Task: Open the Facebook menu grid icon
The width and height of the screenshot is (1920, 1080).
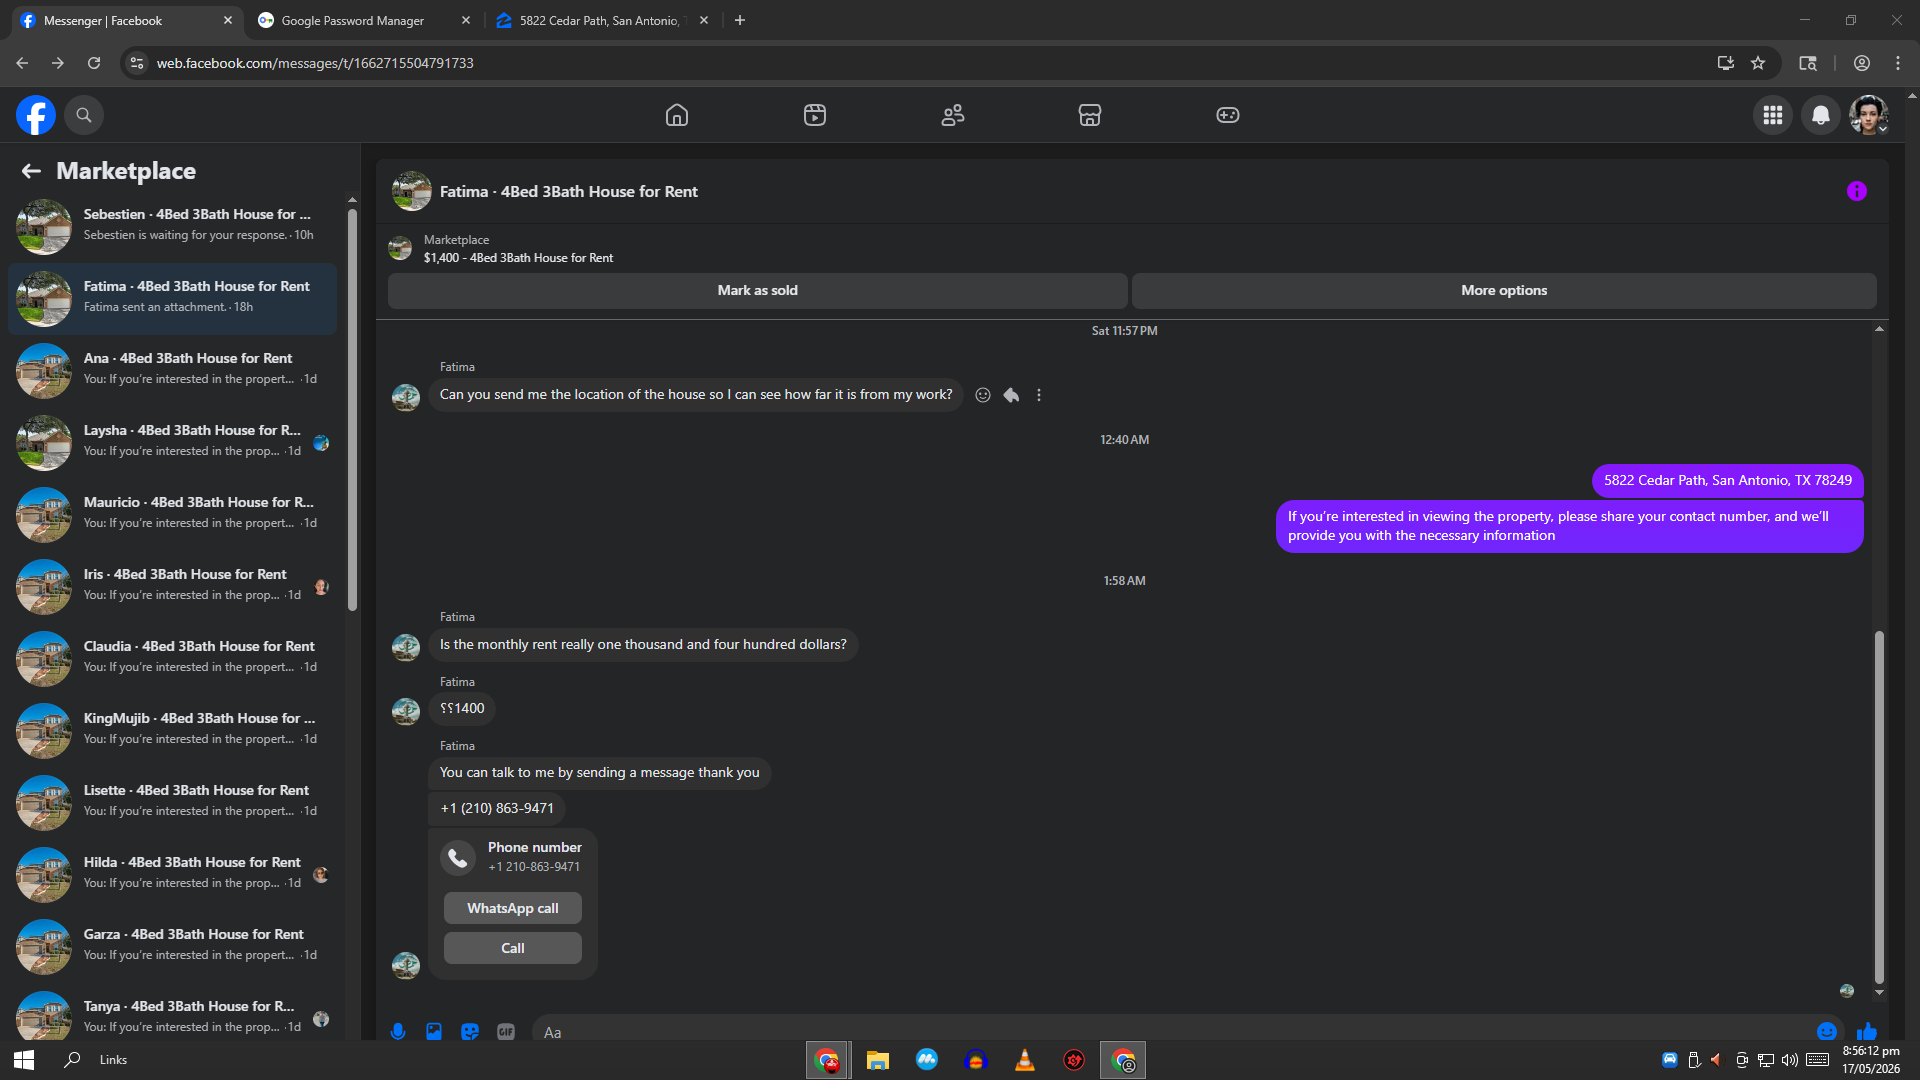Action: coord(1773,115)
